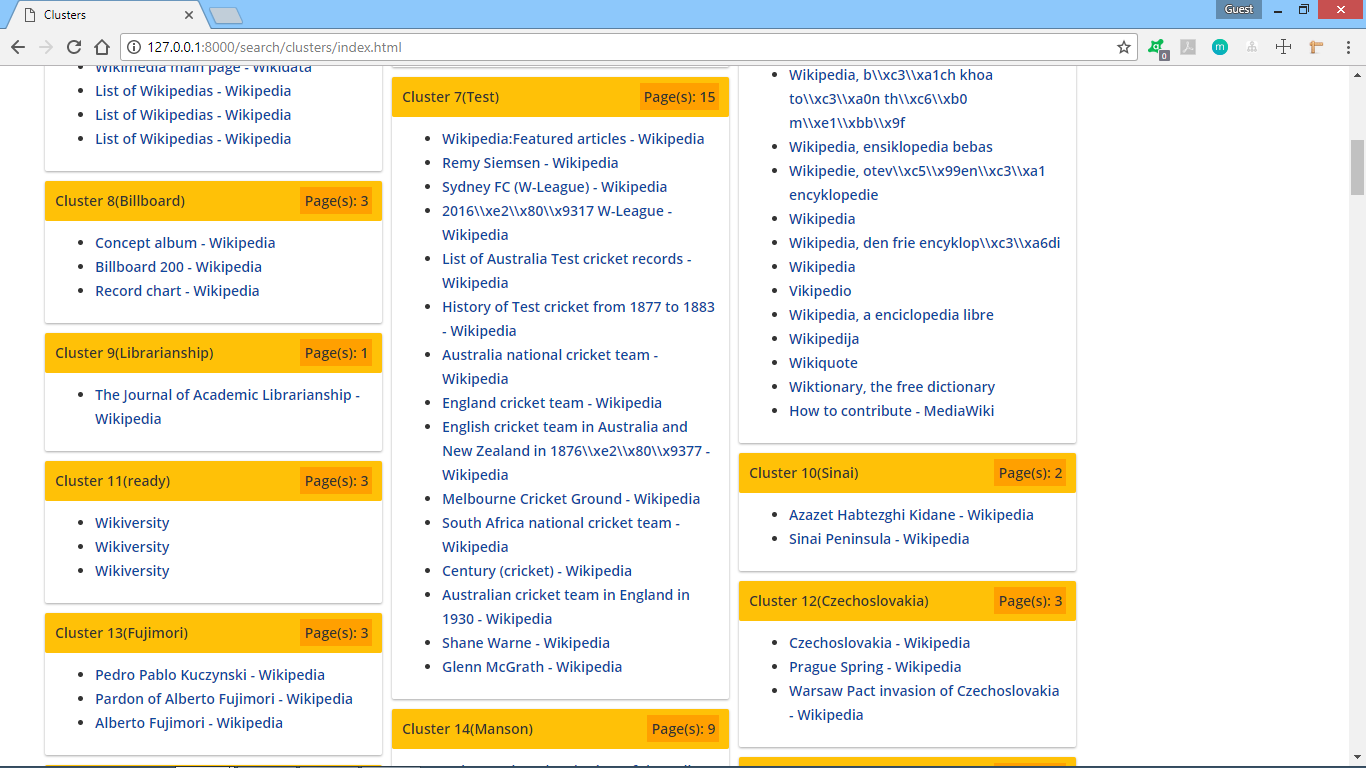
Task: Open Warsaw Pact invasion of Czechoslovakia link
Action: pyautogui.click(x=924, y=703)
